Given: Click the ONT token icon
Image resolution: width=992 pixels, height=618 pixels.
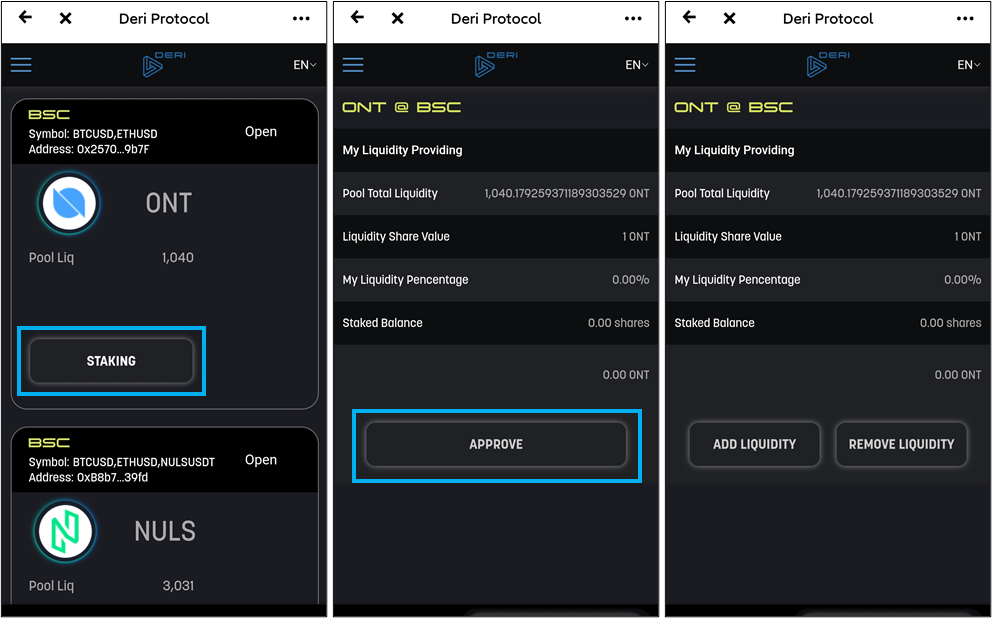Looking at the screenshot, I should click(68, 203).
